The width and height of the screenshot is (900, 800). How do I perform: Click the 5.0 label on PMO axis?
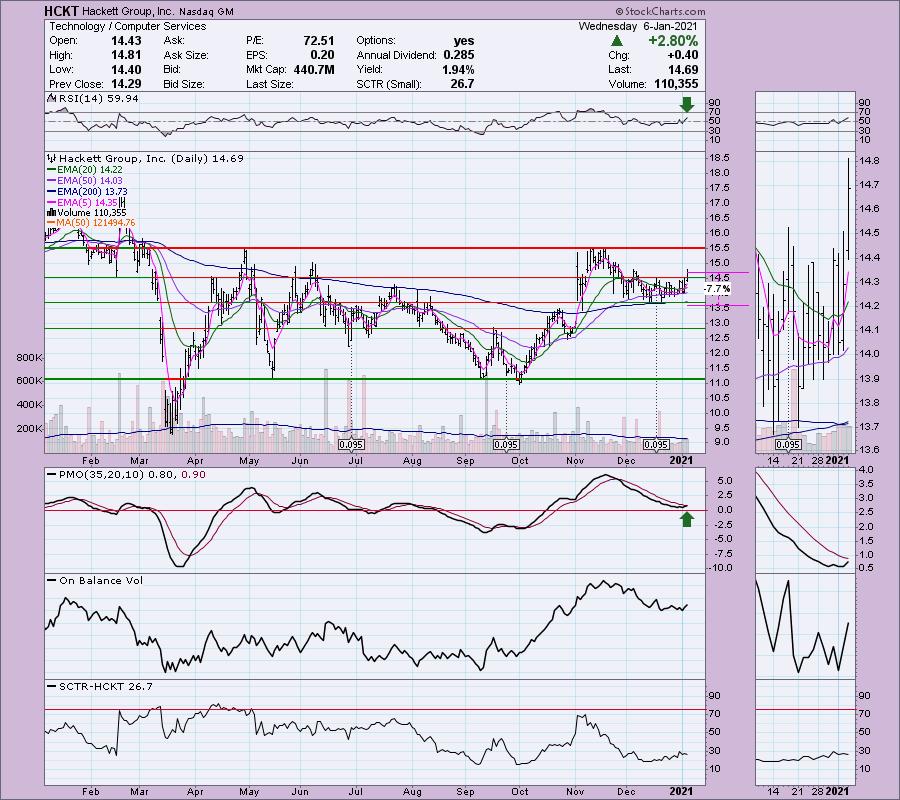click(724, 480)
